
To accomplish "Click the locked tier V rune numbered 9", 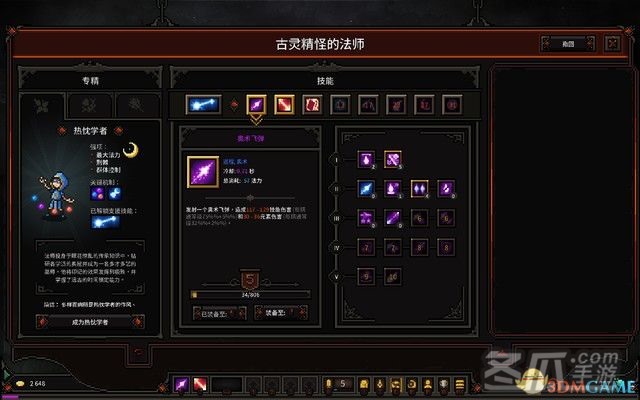I will [366, 277].
